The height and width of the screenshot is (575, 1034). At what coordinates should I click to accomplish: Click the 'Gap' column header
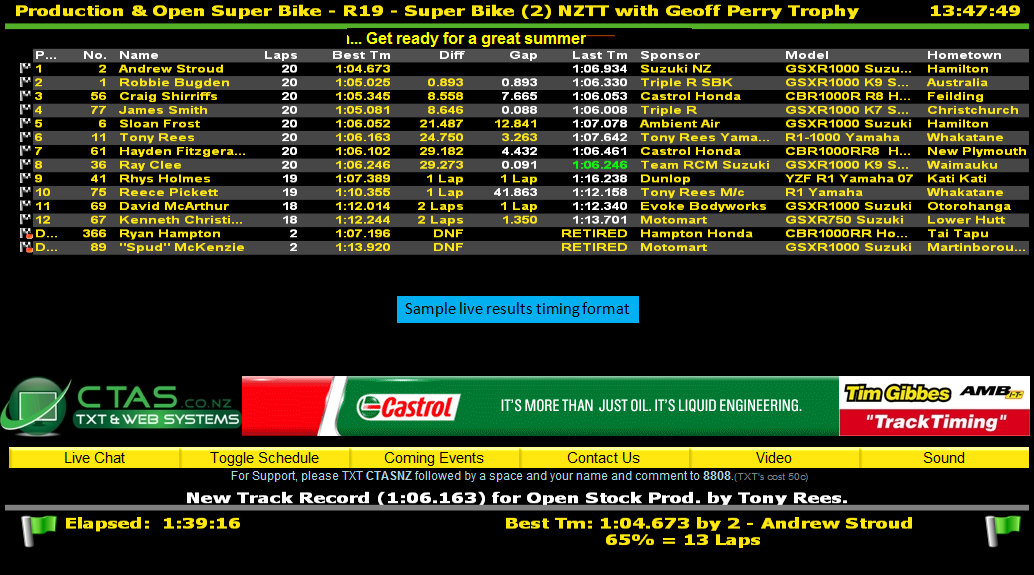pyautogui.click(x=524, y=55)
